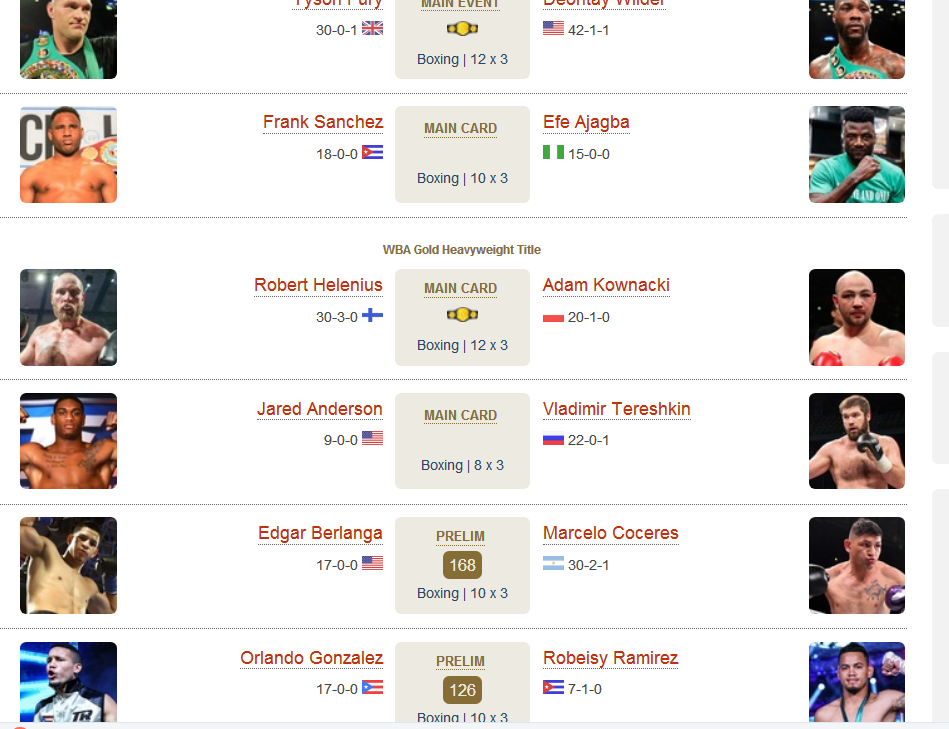Open Jared Anderson's profile link
This screenshot has height=729, width=949.
coord(320,409)
